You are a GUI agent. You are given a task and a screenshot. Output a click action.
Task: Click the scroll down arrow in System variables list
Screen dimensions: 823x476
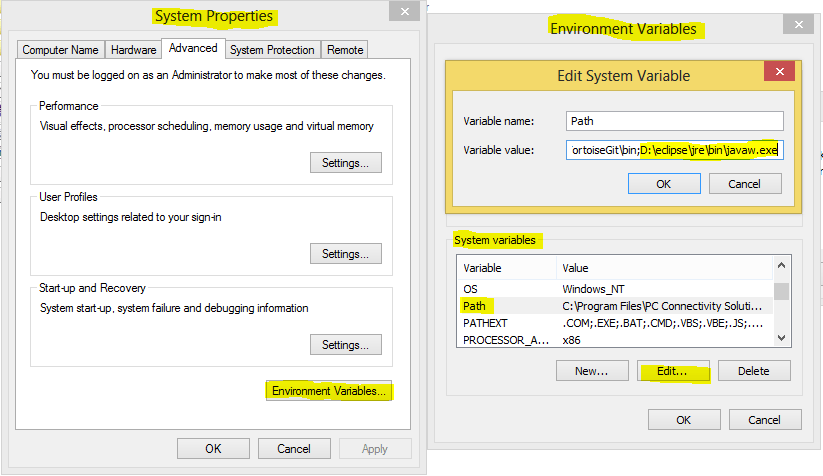pyautogui.click(x=782, y=338)
